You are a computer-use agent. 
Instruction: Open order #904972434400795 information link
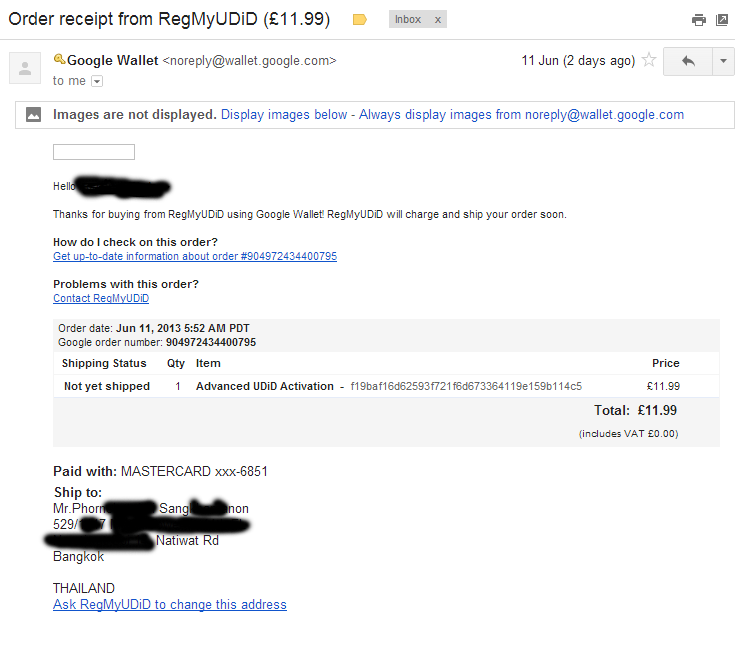[x=195, y=256]
